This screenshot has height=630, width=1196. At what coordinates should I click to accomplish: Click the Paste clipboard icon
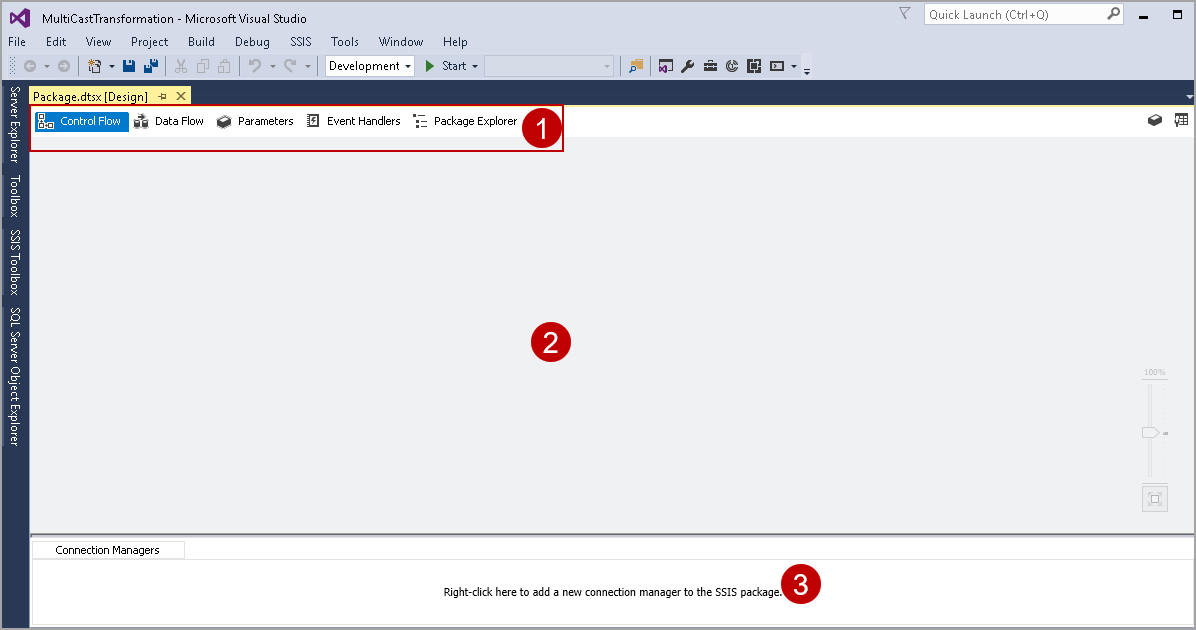click(224, 66)
